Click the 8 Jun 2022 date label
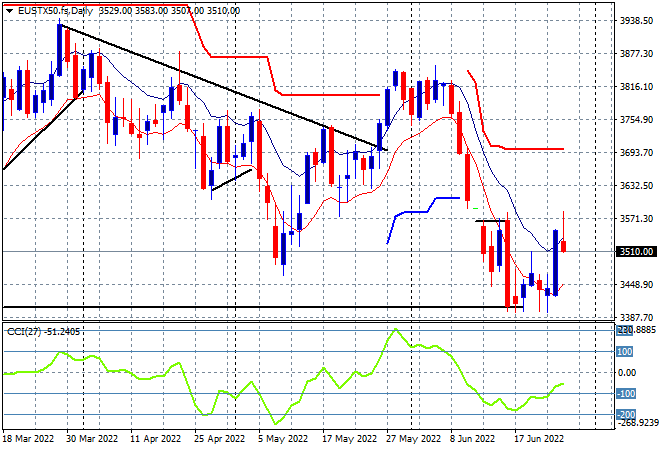 pyautogui.click(x=473, y=439)
